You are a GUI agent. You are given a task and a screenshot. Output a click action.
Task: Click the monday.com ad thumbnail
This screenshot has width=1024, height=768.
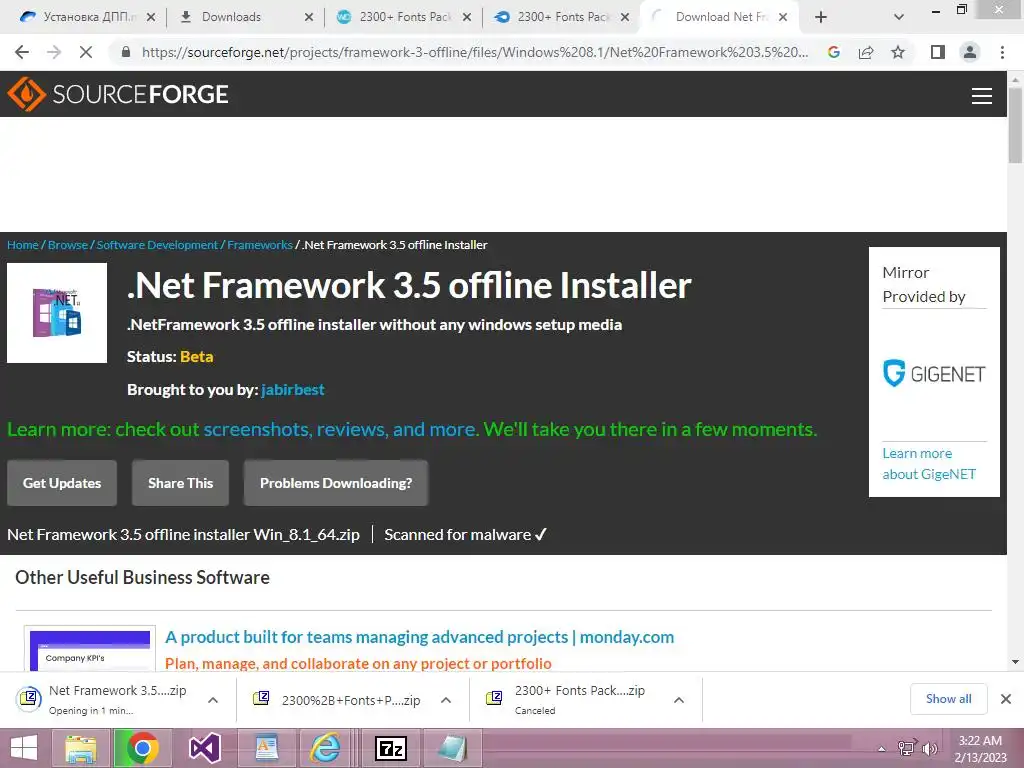(x=90, y=650)
